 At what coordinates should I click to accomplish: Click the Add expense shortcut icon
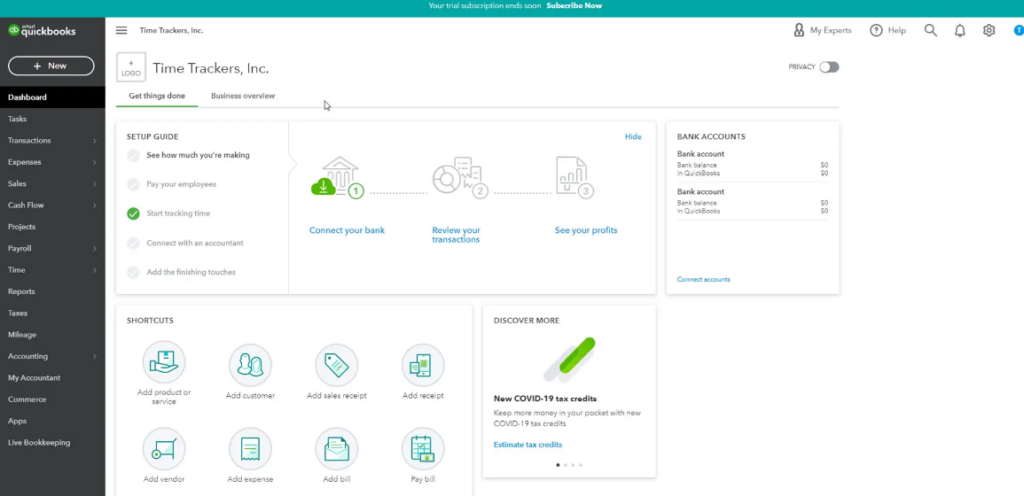click(x=250, y=448)
